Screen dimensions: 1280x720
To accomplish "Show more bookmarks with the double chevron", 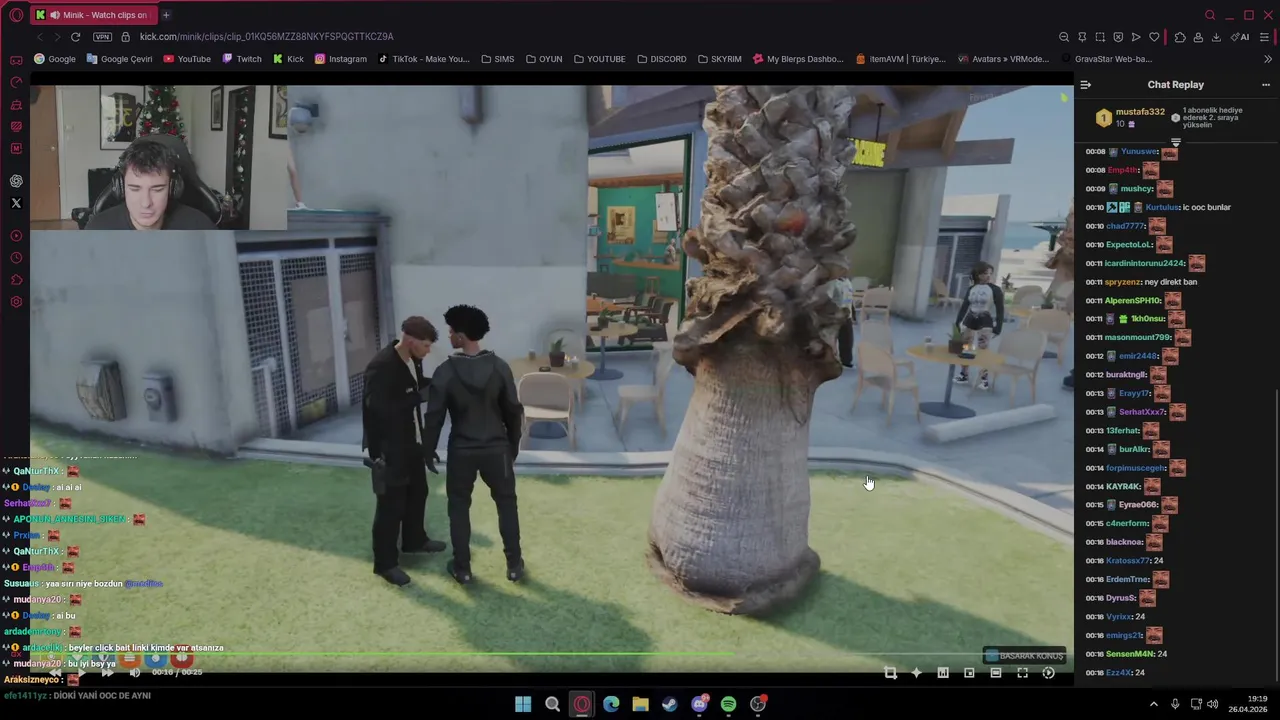I will point(1267,59).
